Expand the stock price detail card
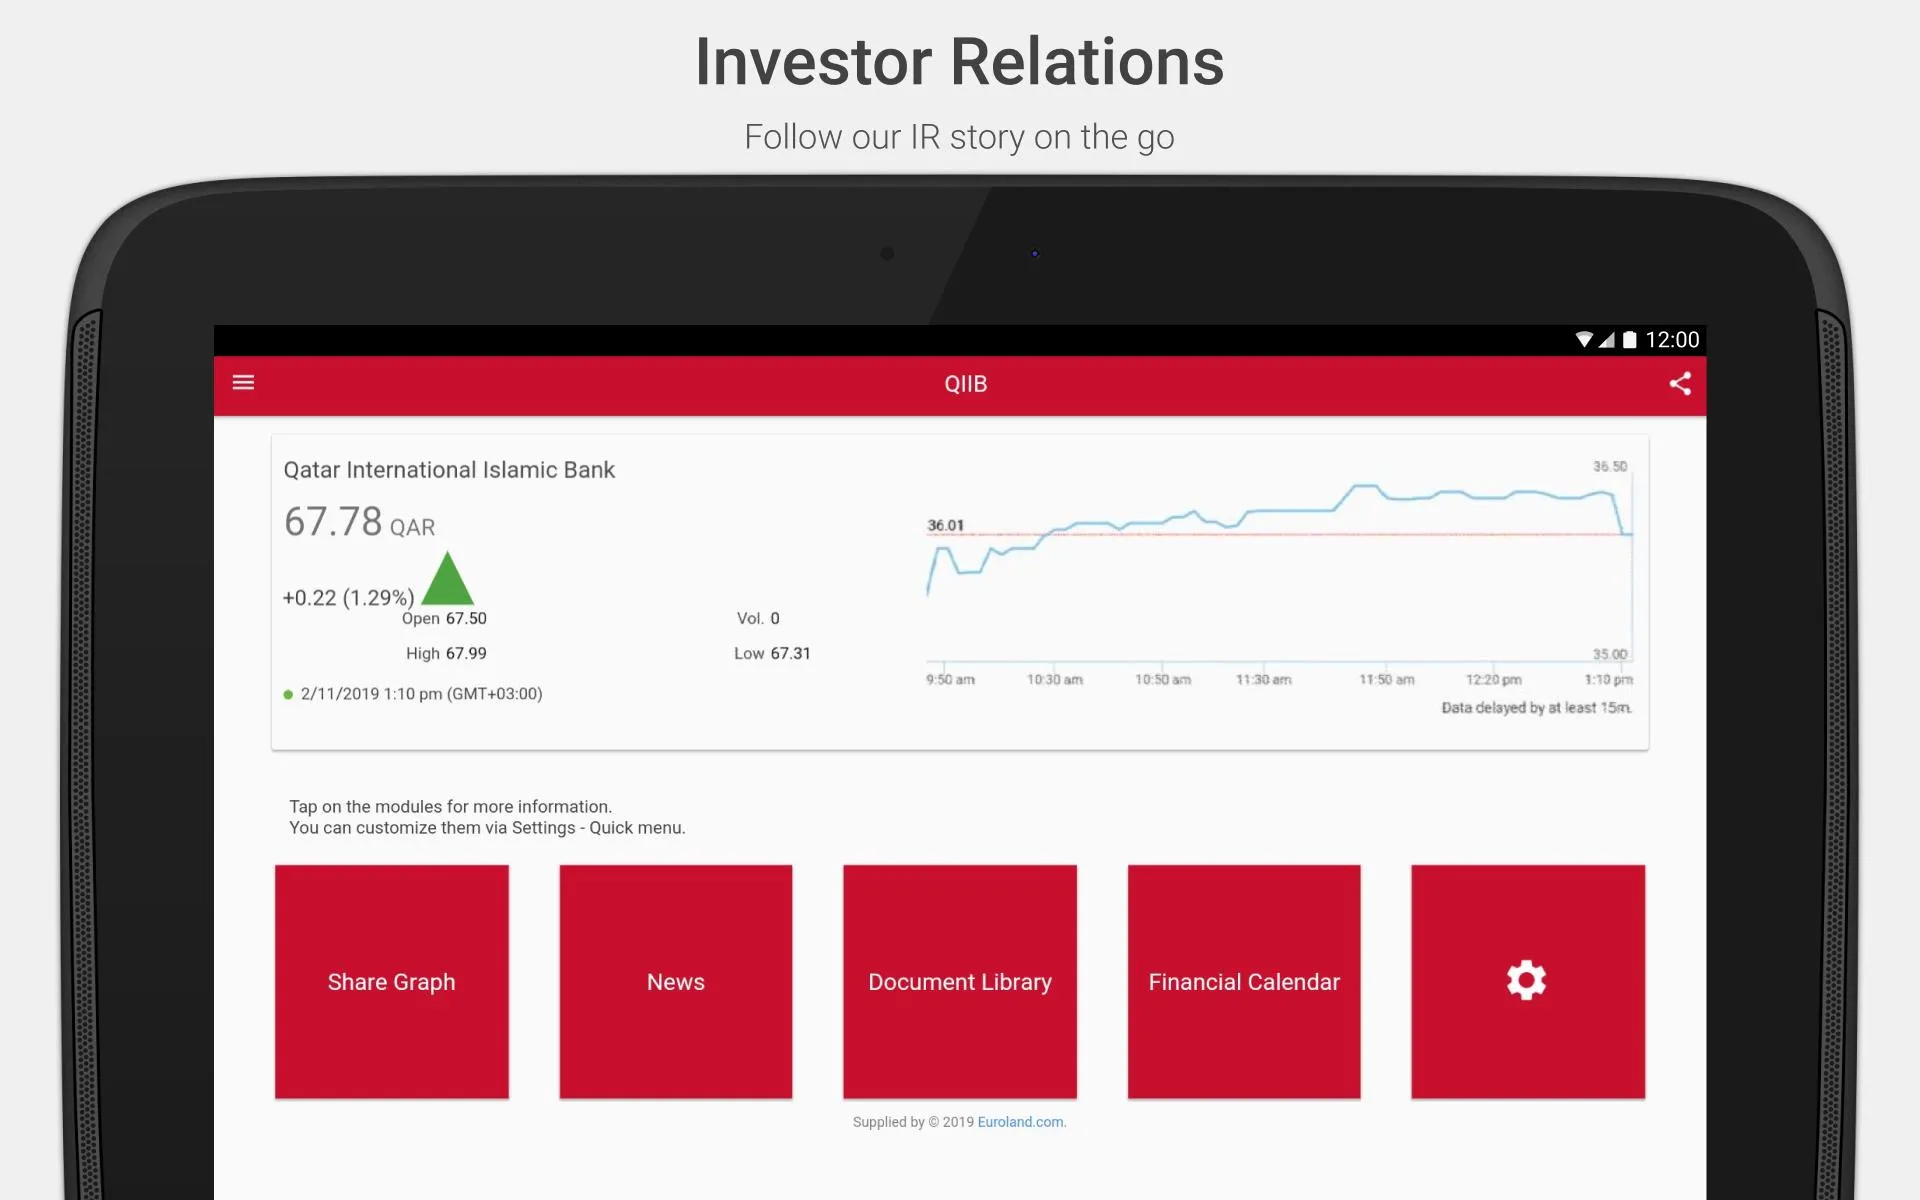Viewport: 1920px width, 1200px height. [x=959, y=588]
